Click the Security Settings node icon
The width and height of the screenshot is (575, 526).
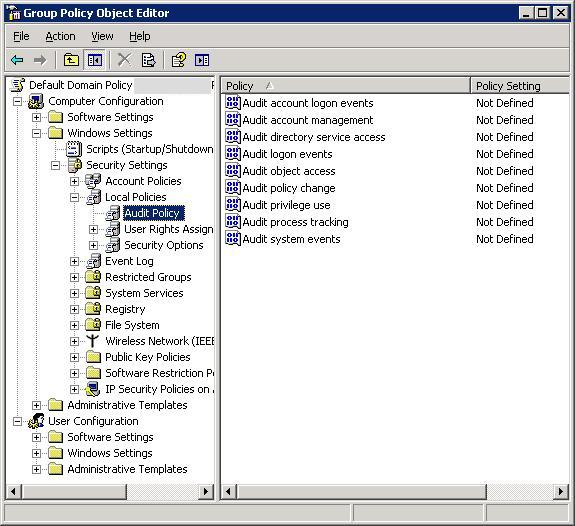pyautogui.click(x=75, y=165)
